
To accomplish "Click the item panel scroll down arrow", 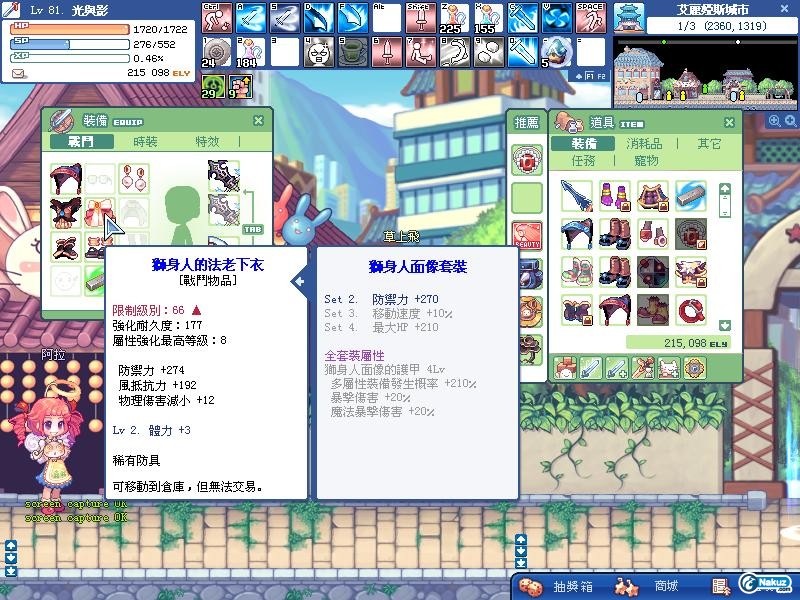I will [724, 325].
